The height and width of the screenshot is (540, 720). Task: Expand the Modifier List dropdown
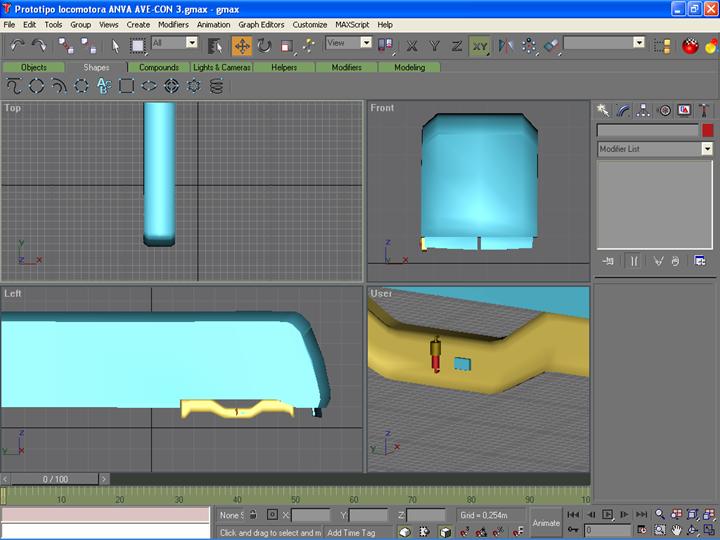pyautogui.click(x=707, y=149)
